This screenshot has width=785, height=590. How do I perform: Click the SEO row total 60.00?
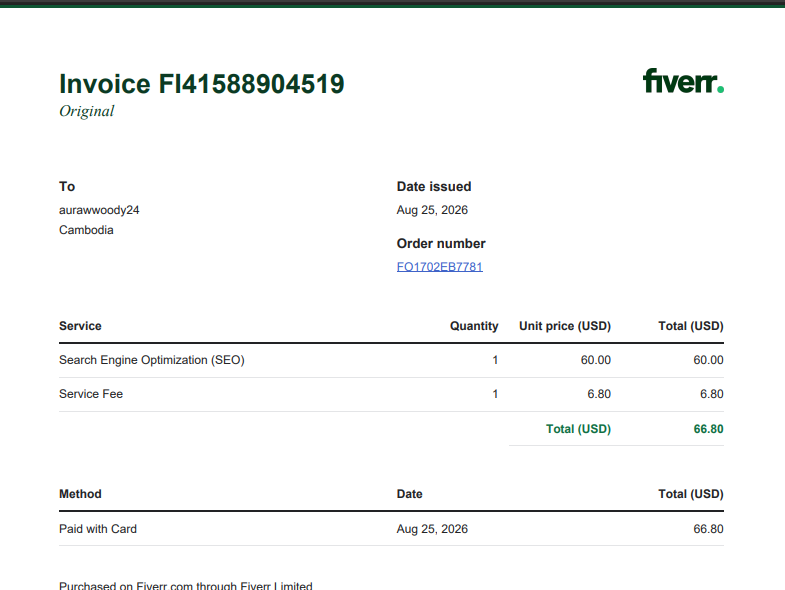tap(708, 360)
